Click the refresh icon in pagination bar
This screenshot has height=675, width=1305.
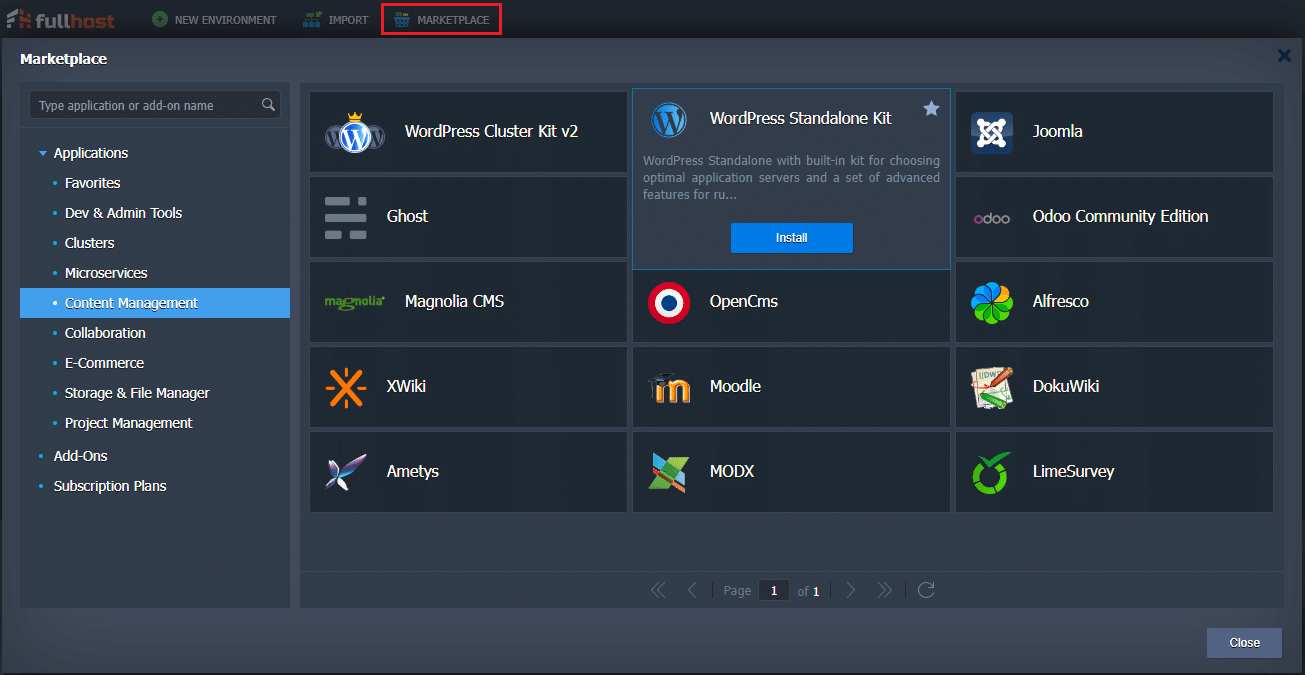pyautogui.click(x=926, y=590)
